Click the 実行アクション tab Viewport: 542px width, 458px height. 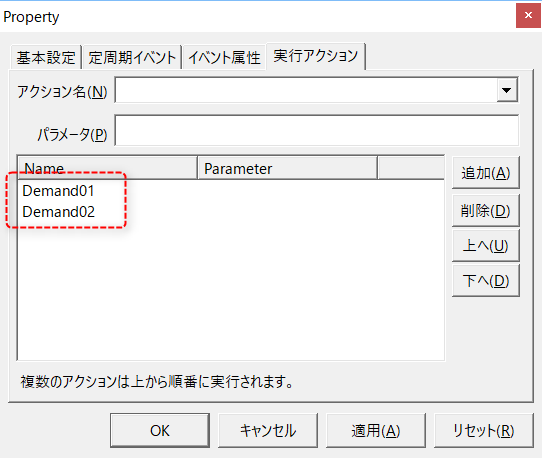click(316, 56)
